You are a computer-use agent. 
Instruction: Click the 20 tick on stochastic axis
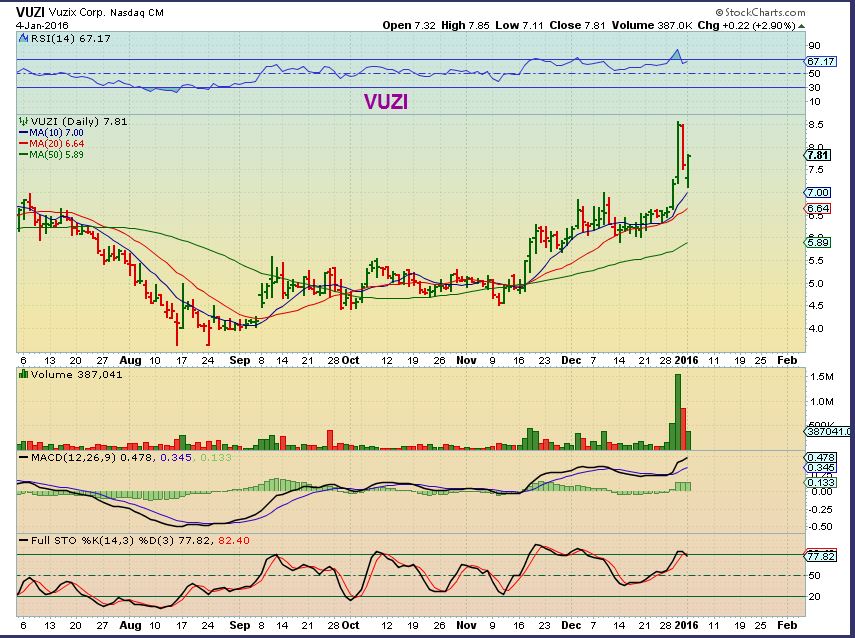coord(815,597)
